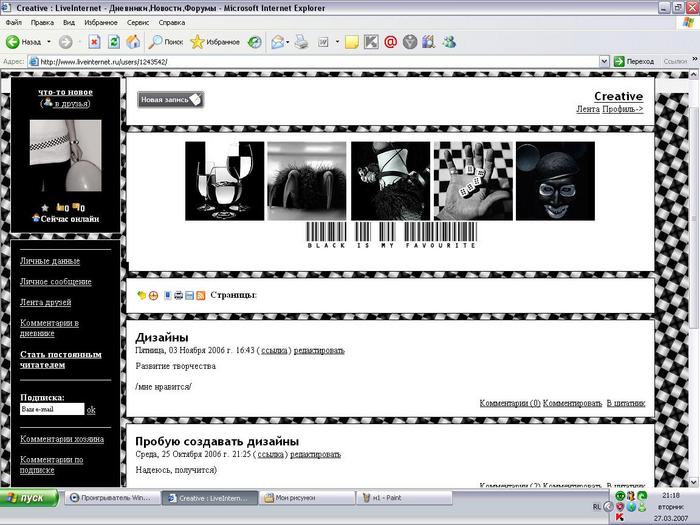Click the Переход (Go) button
The width and height of the screenshot is (700, 525).
click(x=633, y=62)
